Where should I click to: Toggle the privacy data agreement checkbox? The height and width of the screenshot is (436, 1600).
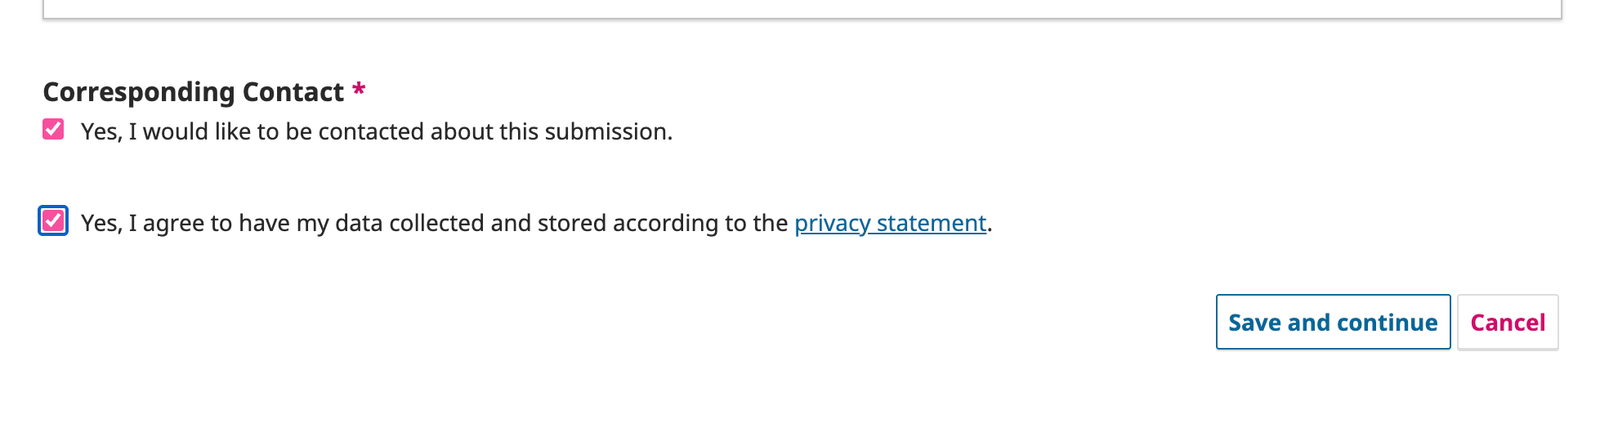(x=53, y=221)
